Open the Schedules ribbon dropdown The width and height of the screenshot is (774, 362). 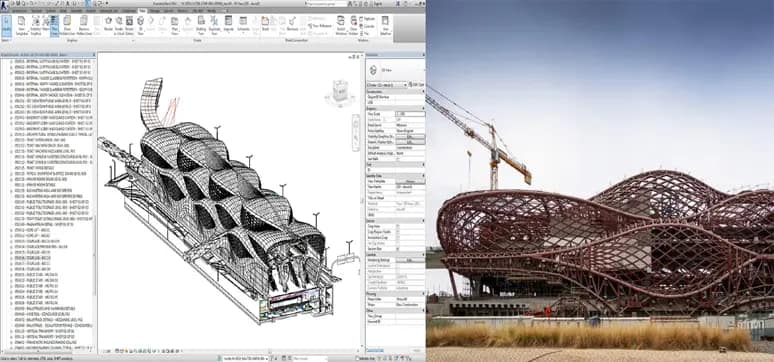(x=243, y=26)
